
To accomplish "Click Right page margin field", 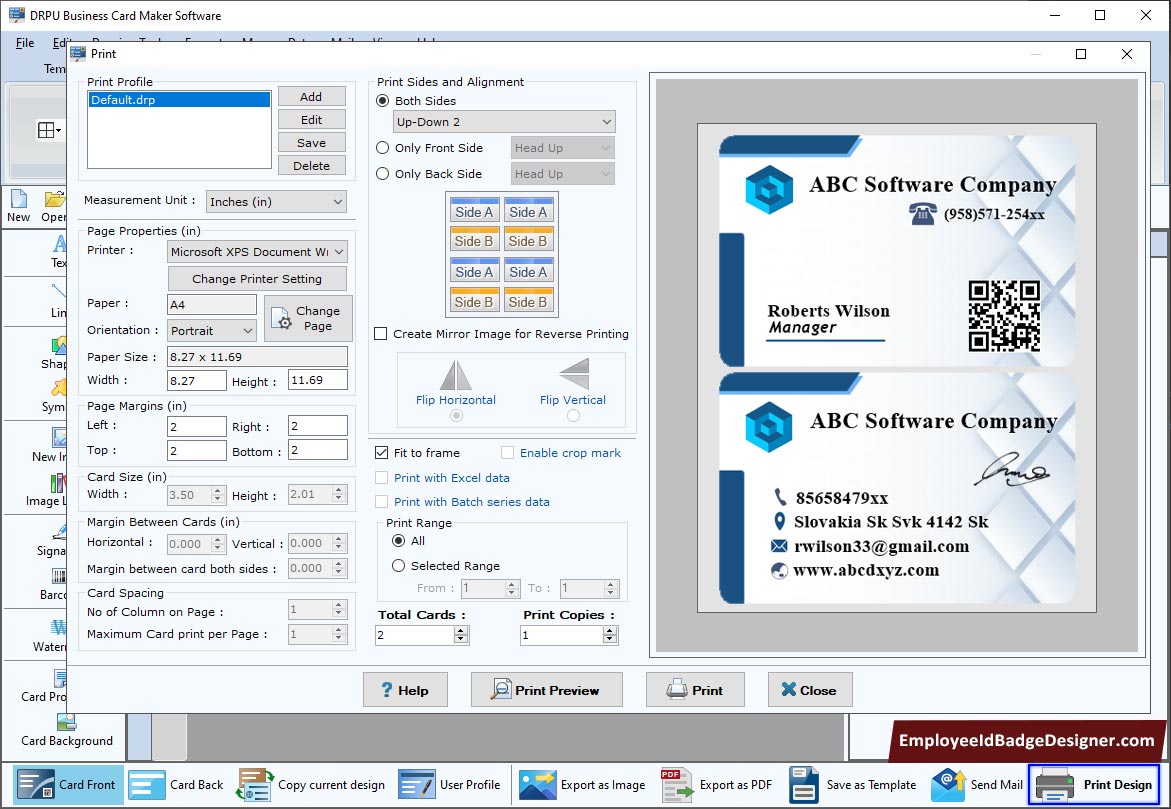I will click(x=317, y=426).
